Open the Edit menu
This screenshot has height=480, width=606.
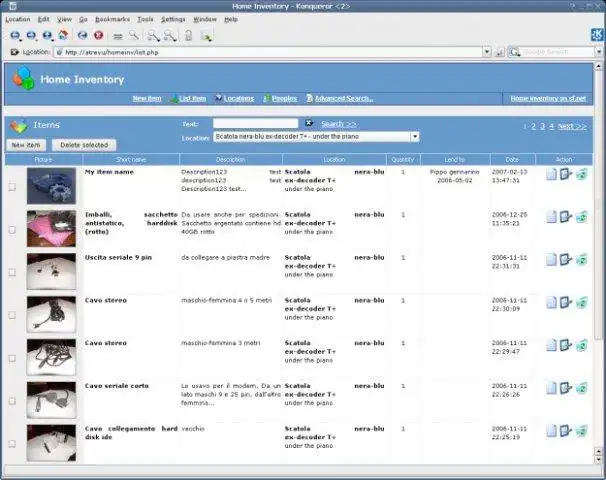pos(43,19)
